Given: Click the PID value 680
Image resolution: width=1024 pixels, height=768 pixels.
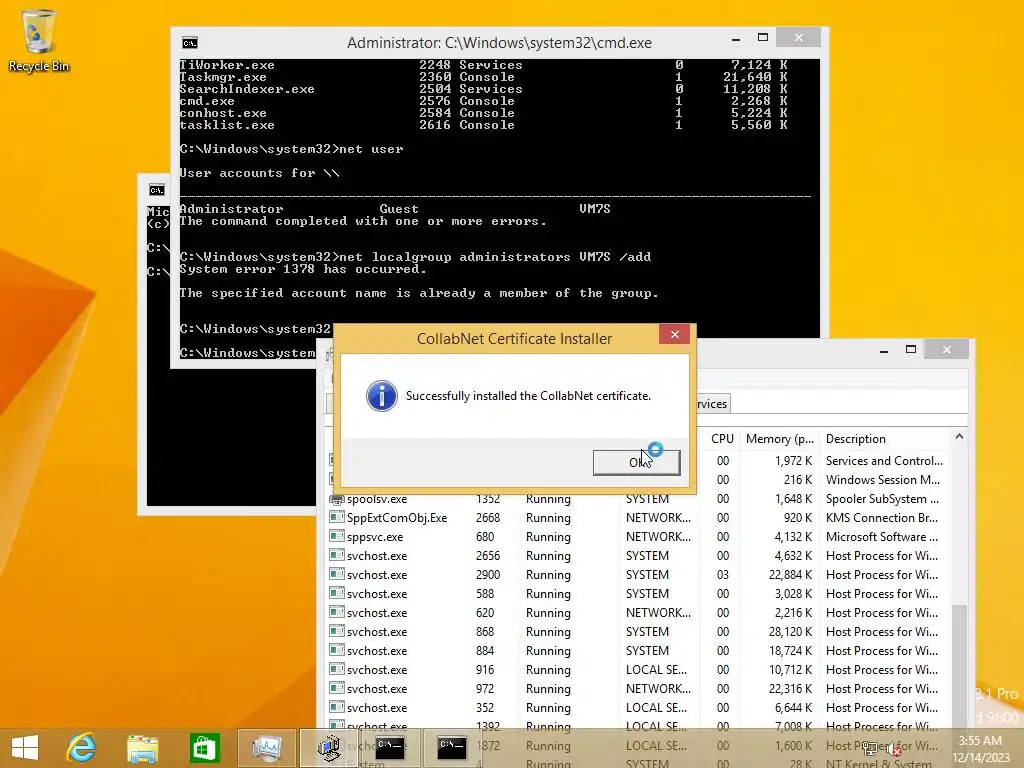Looking at the screenshot, I should 485,537.
